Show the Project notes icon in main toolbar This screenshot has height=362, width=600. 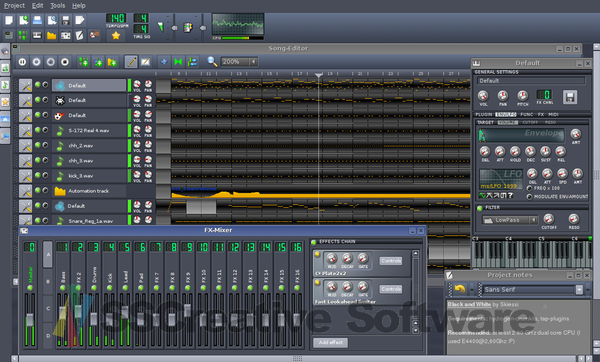[x=80, y=36]
